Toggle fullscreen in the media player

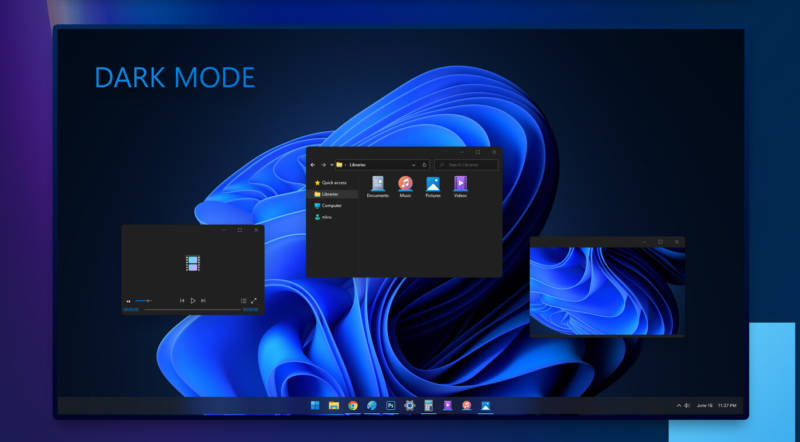point(254,301)
